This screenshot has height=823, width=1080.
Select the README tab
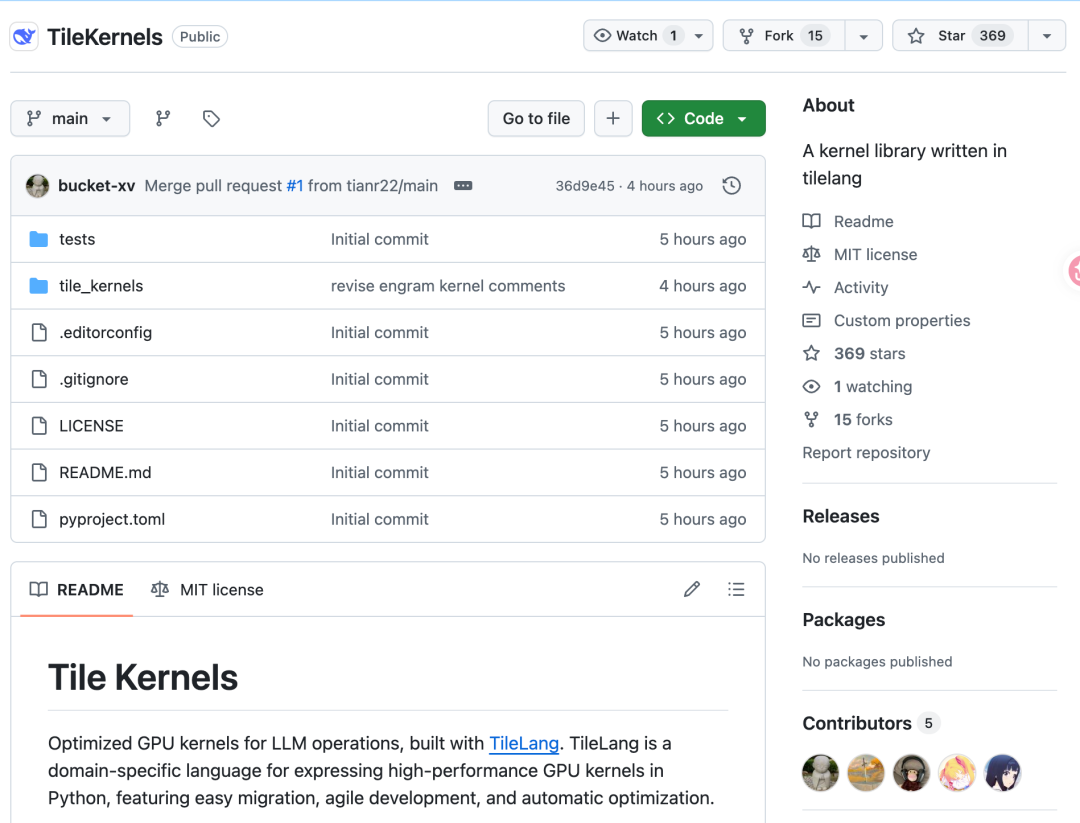point(77,590)
